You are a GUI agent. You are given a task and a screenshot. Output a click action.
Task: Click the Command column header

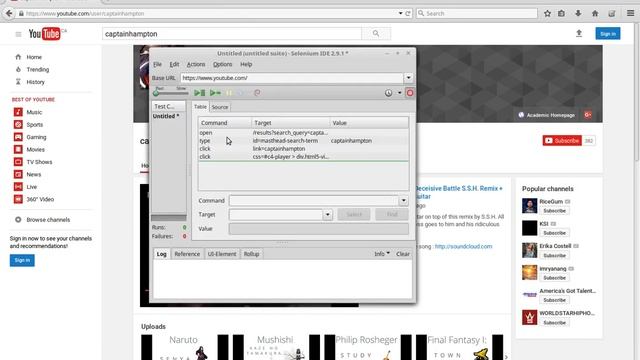[x=225, y=123]
